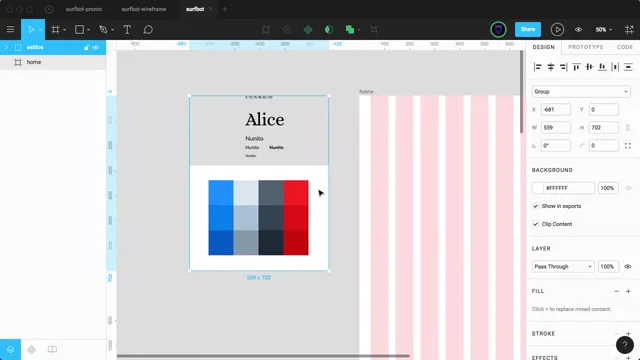
Task: Click the background hex value field
Action: point(569,188)
